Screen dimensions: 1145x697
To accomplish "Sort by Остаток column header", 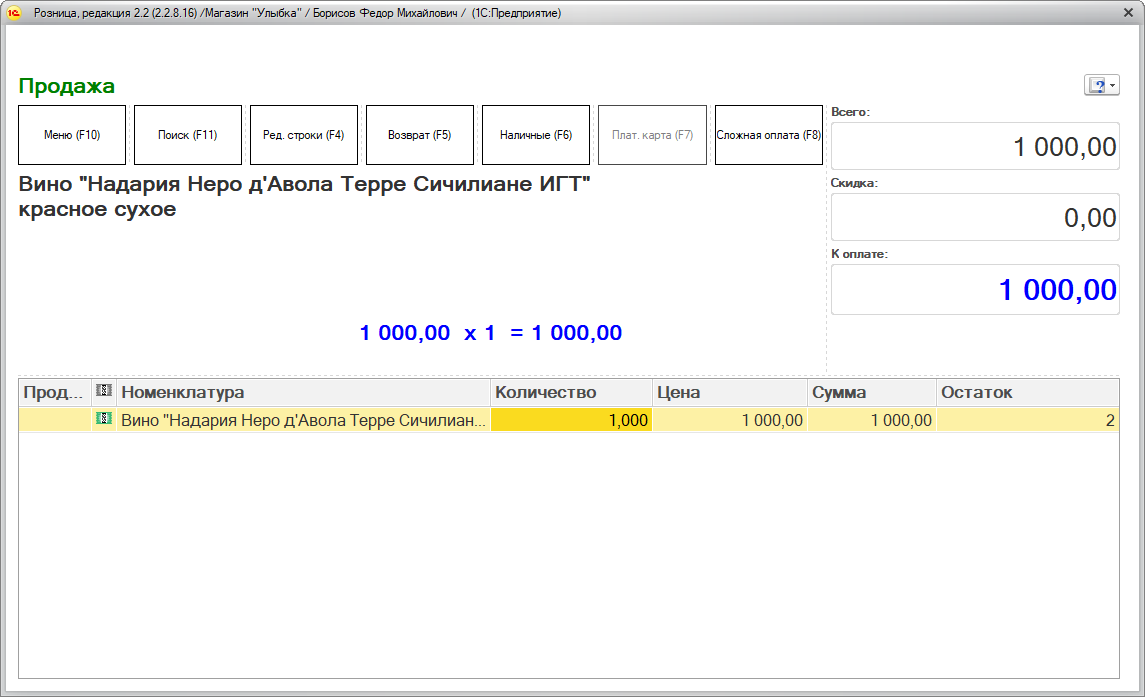I will [1027, 392].
